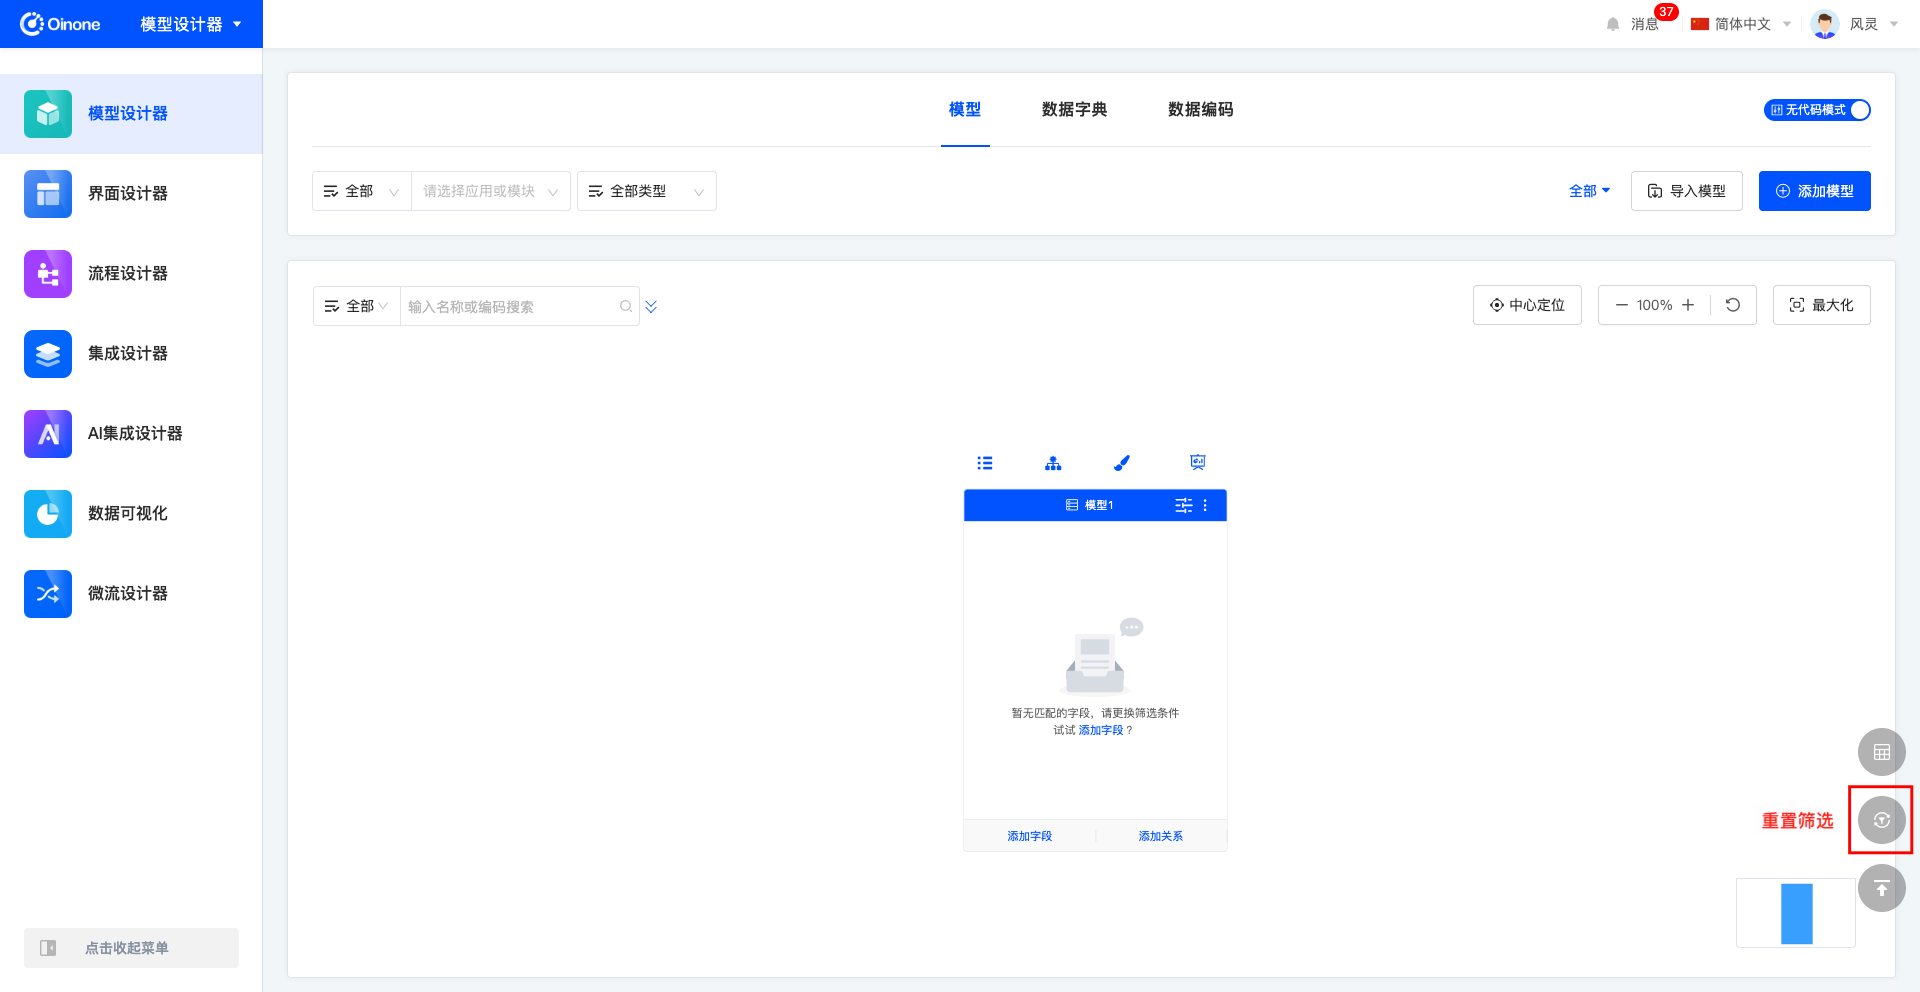The height and width of the screenshot is (992, 1920).
Task: Open 模型1 card settings sliders icon
Action: (1184, 505)
